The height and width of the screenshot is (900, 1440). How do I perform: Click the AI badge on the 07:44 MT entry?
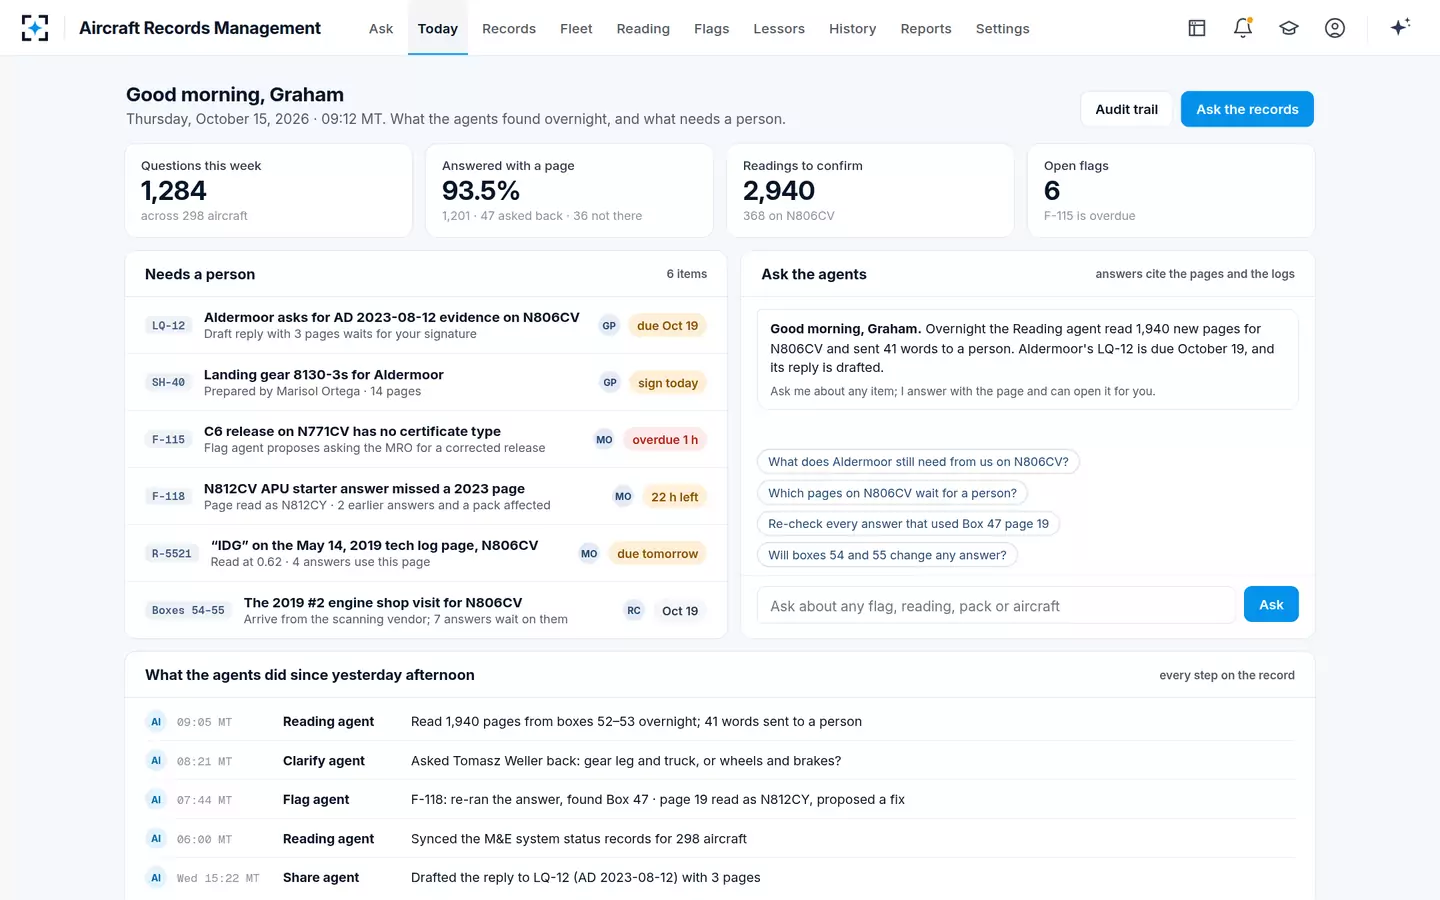[x=156, y=800]
